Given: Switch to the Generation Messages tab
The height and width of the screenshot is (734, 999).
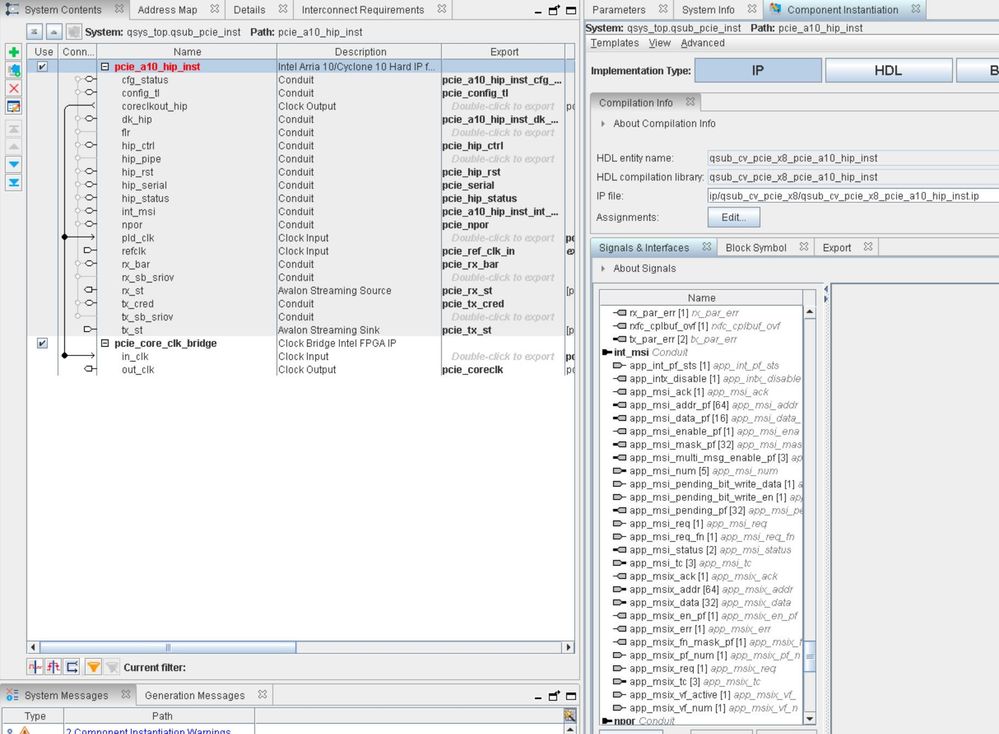Looking at the screenshot, I should click(x=194, y=695).
